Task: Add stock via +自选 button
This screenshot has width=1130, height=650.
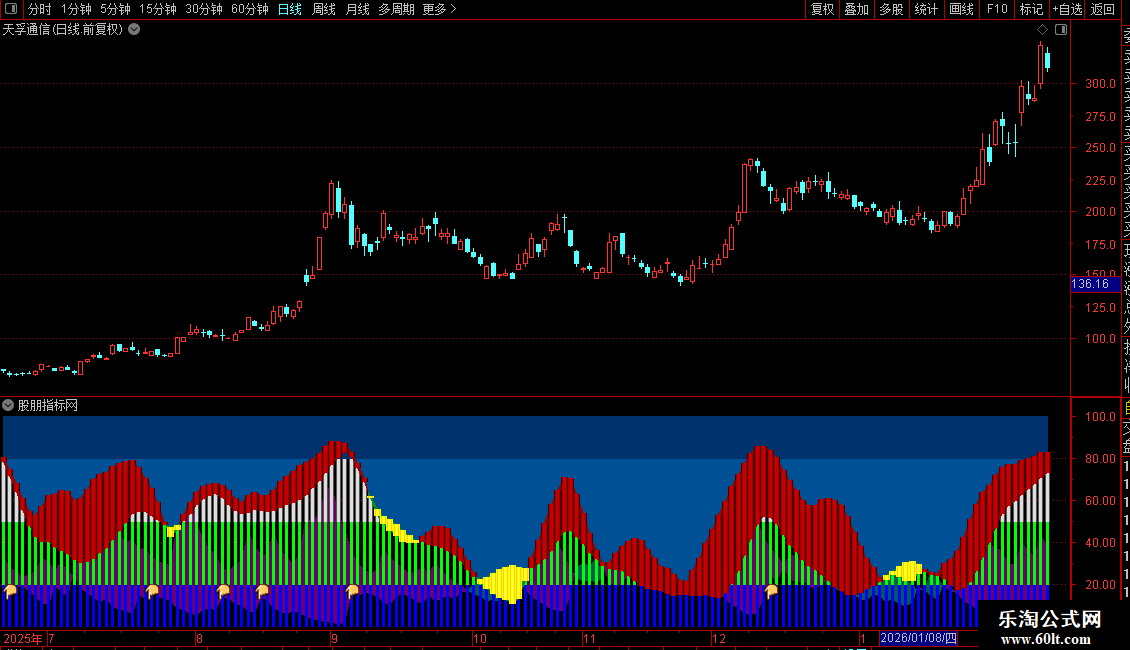Action: (1067, 9)
